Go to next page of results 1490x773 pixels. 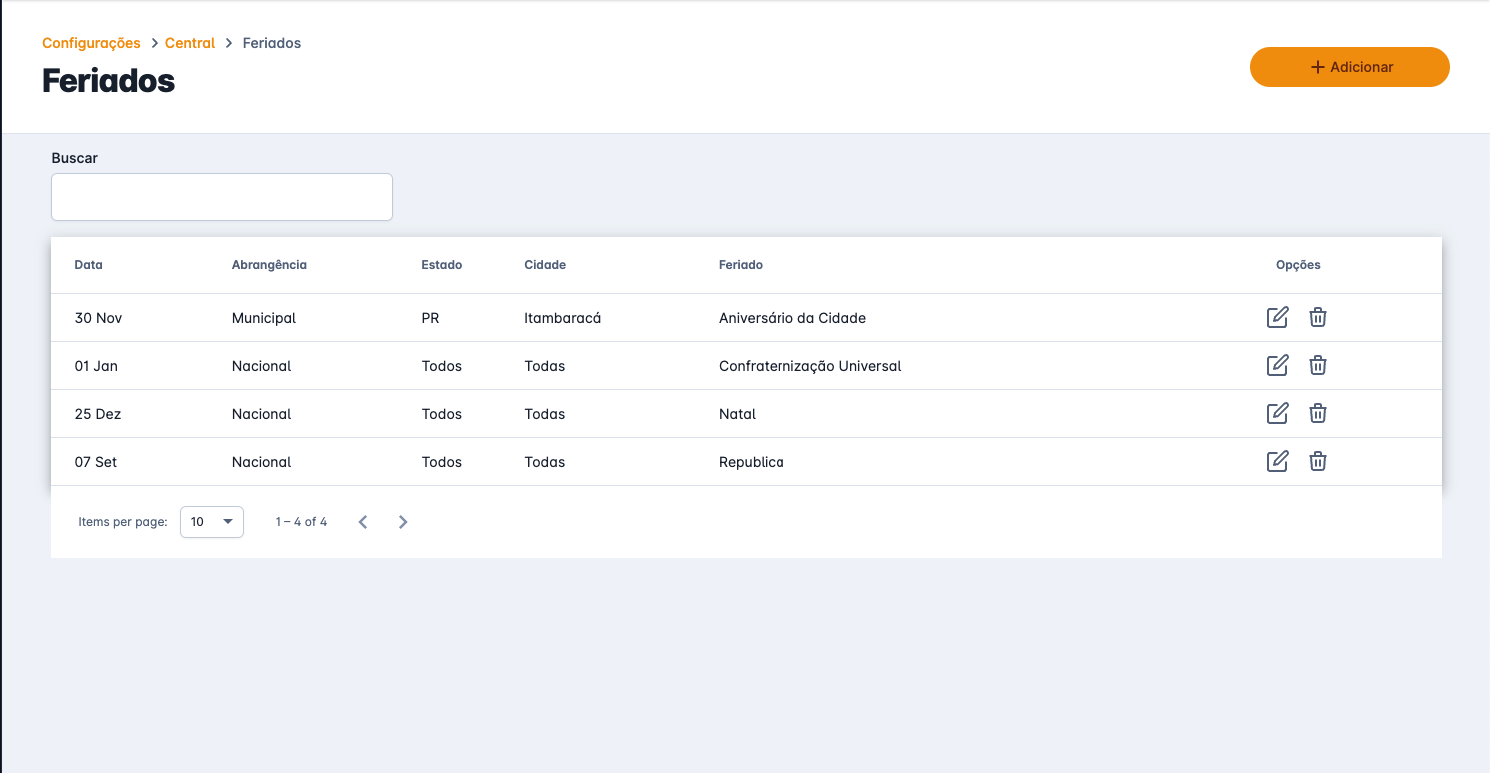(403, 522)
